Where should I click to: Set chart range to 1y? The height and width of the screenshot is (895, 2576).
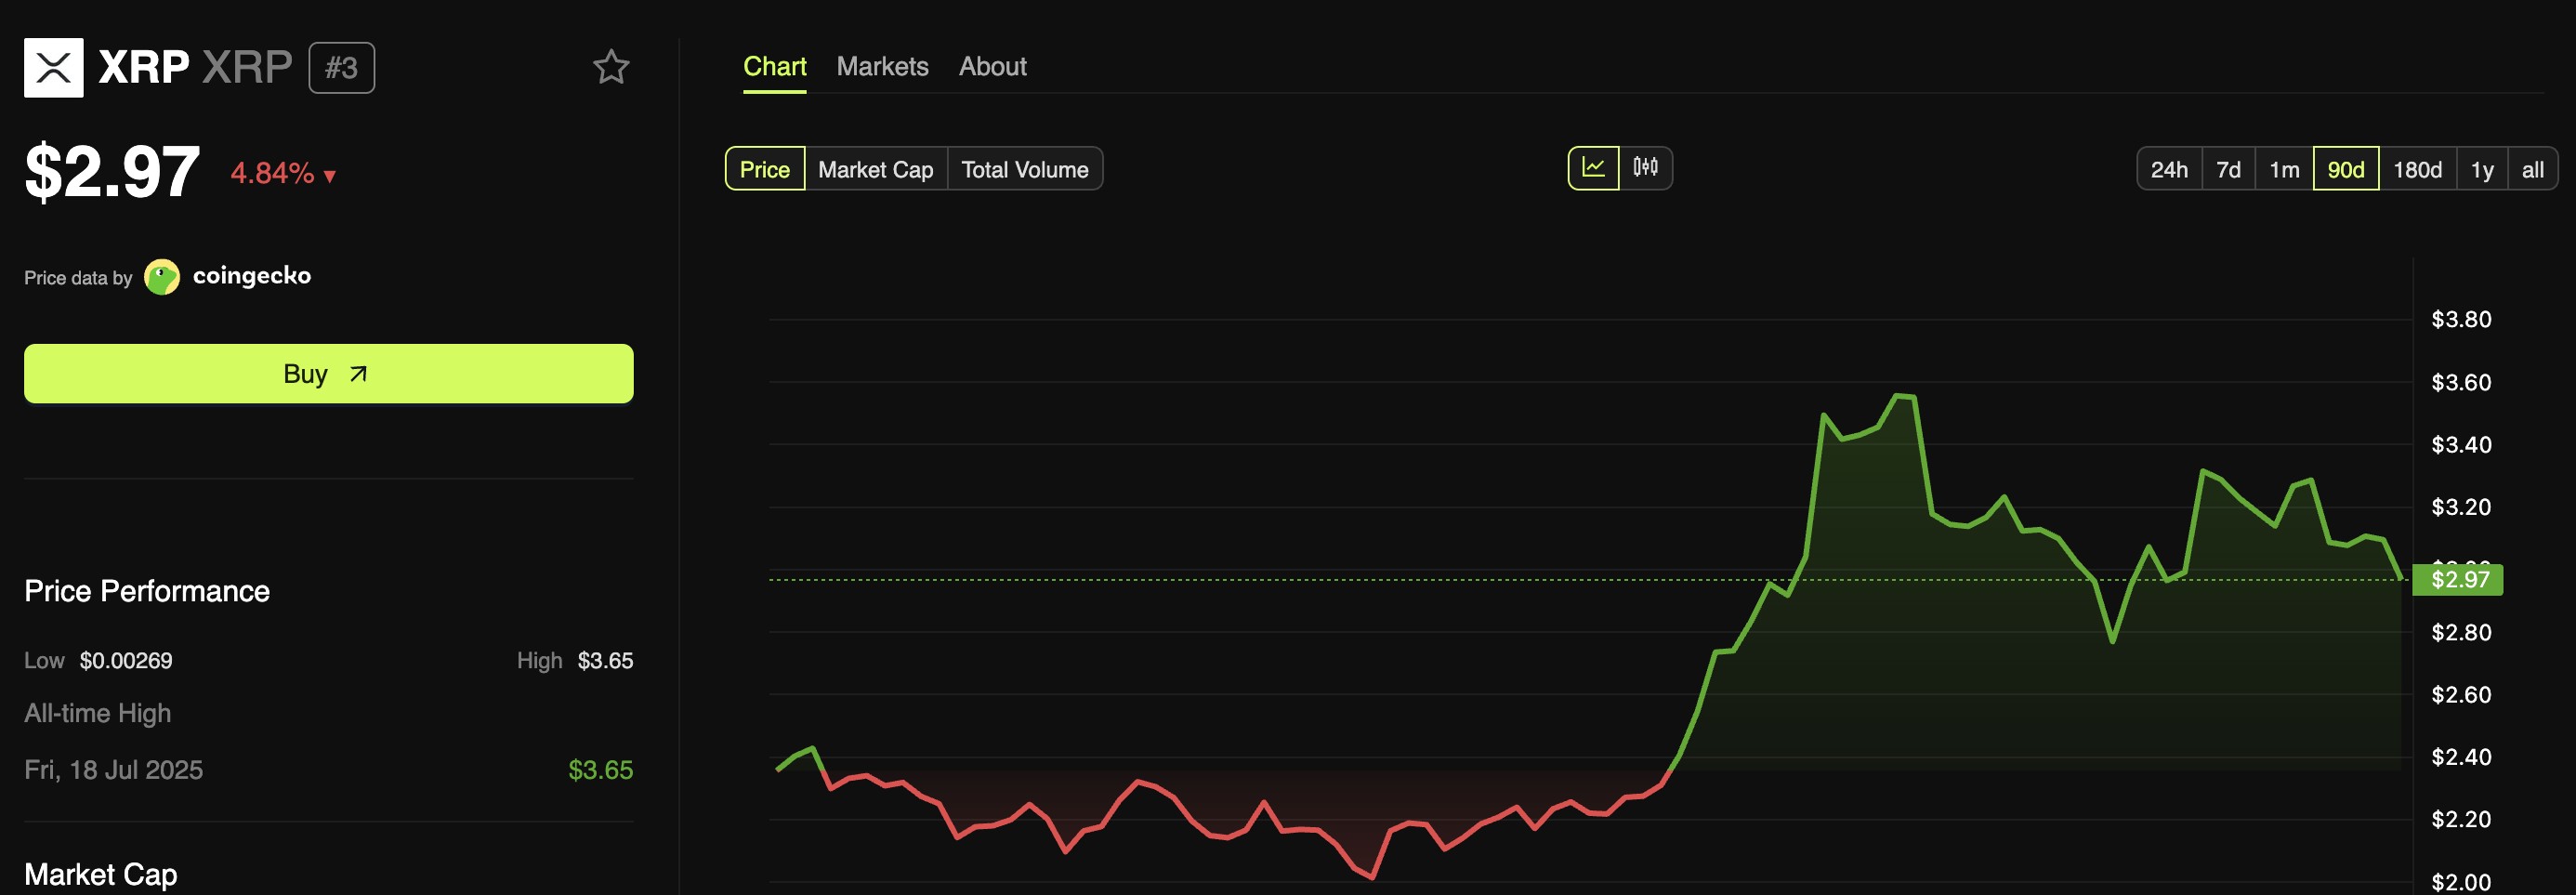[x=2482, y=169]
